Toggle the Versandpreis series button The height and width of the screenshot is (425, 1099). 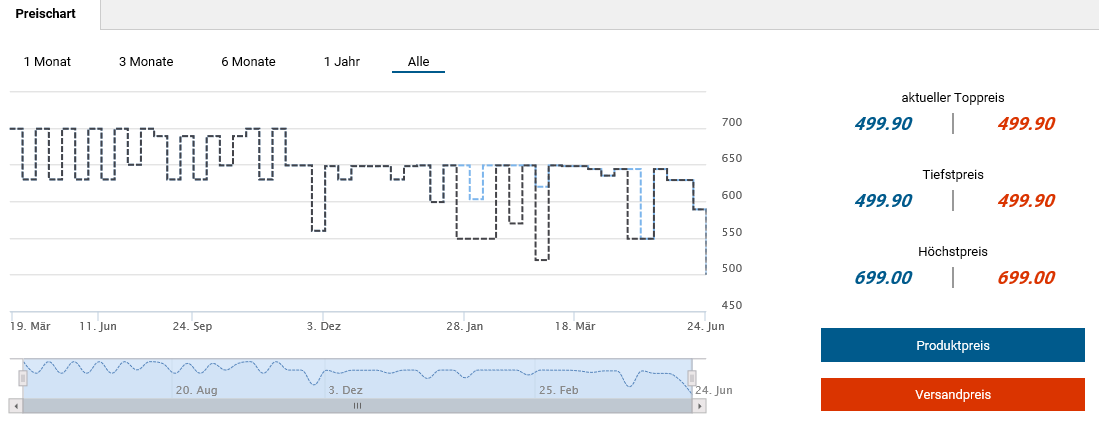952,394
